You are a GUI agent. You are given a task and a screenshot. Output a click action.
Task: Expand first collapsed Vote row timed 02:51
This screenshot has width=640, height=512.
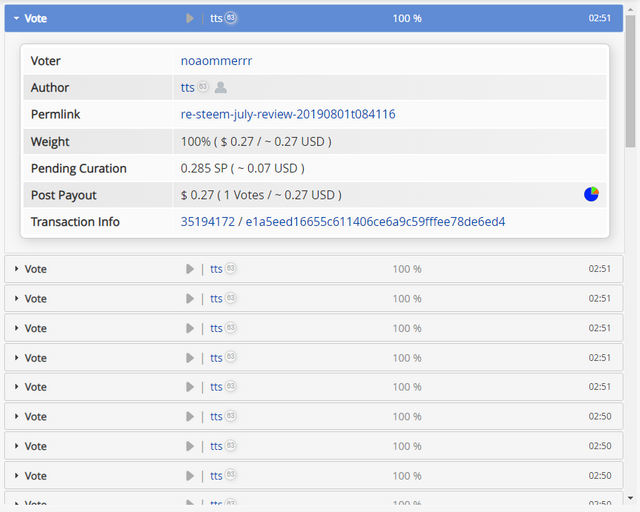(313, 269)
